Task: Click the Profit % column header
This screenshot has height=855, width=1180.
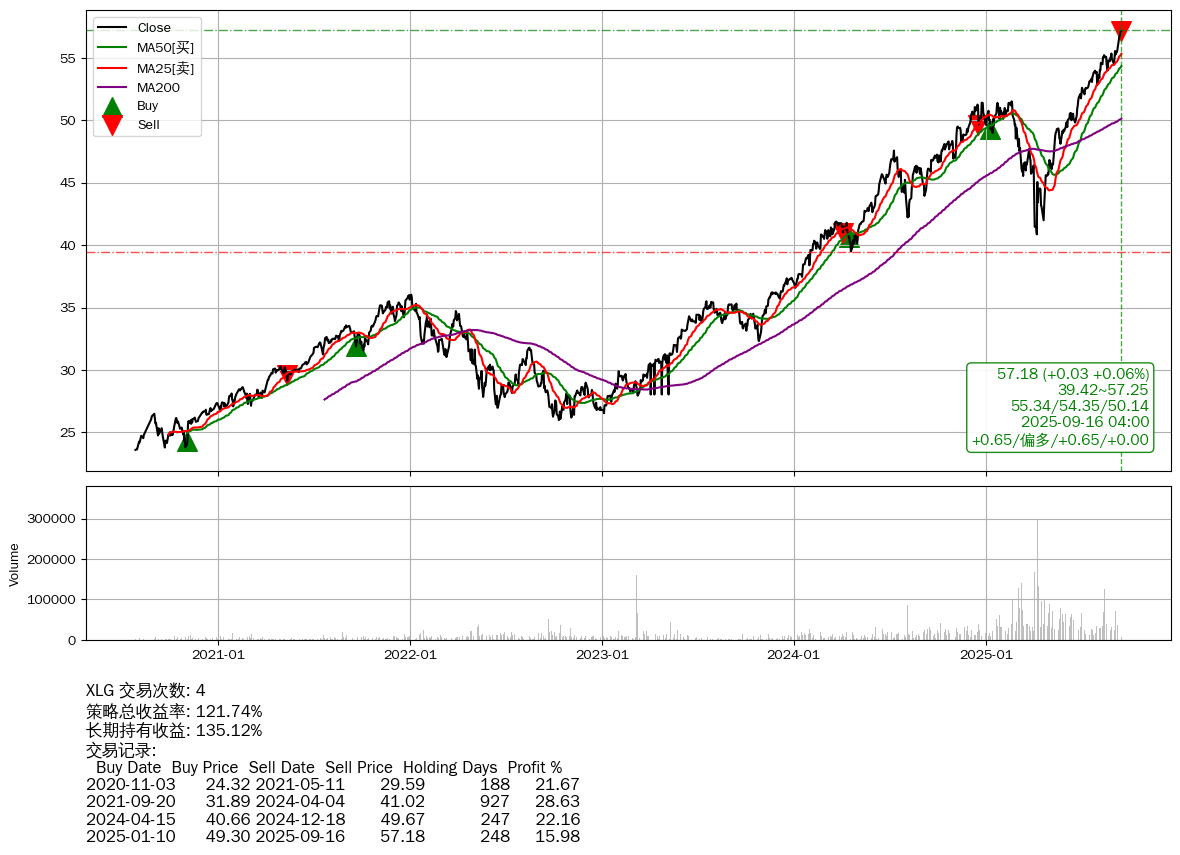Action: pyautogui.click(x=534, y=768)
